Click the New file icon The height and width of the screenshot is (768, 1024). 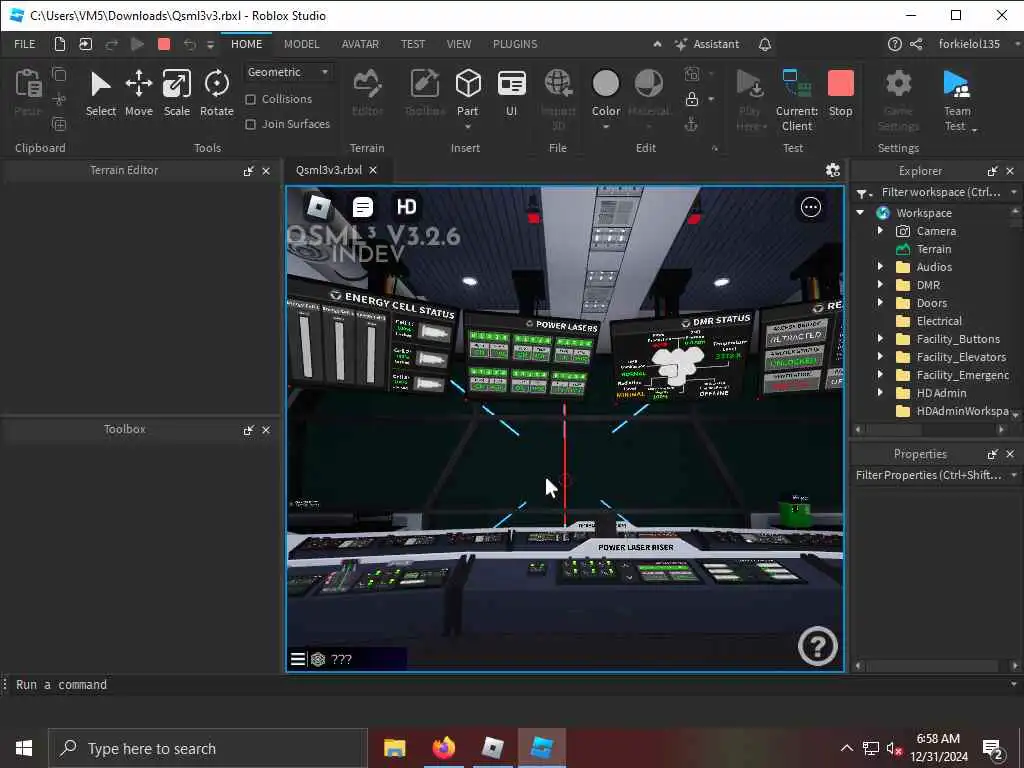(59, 44)
